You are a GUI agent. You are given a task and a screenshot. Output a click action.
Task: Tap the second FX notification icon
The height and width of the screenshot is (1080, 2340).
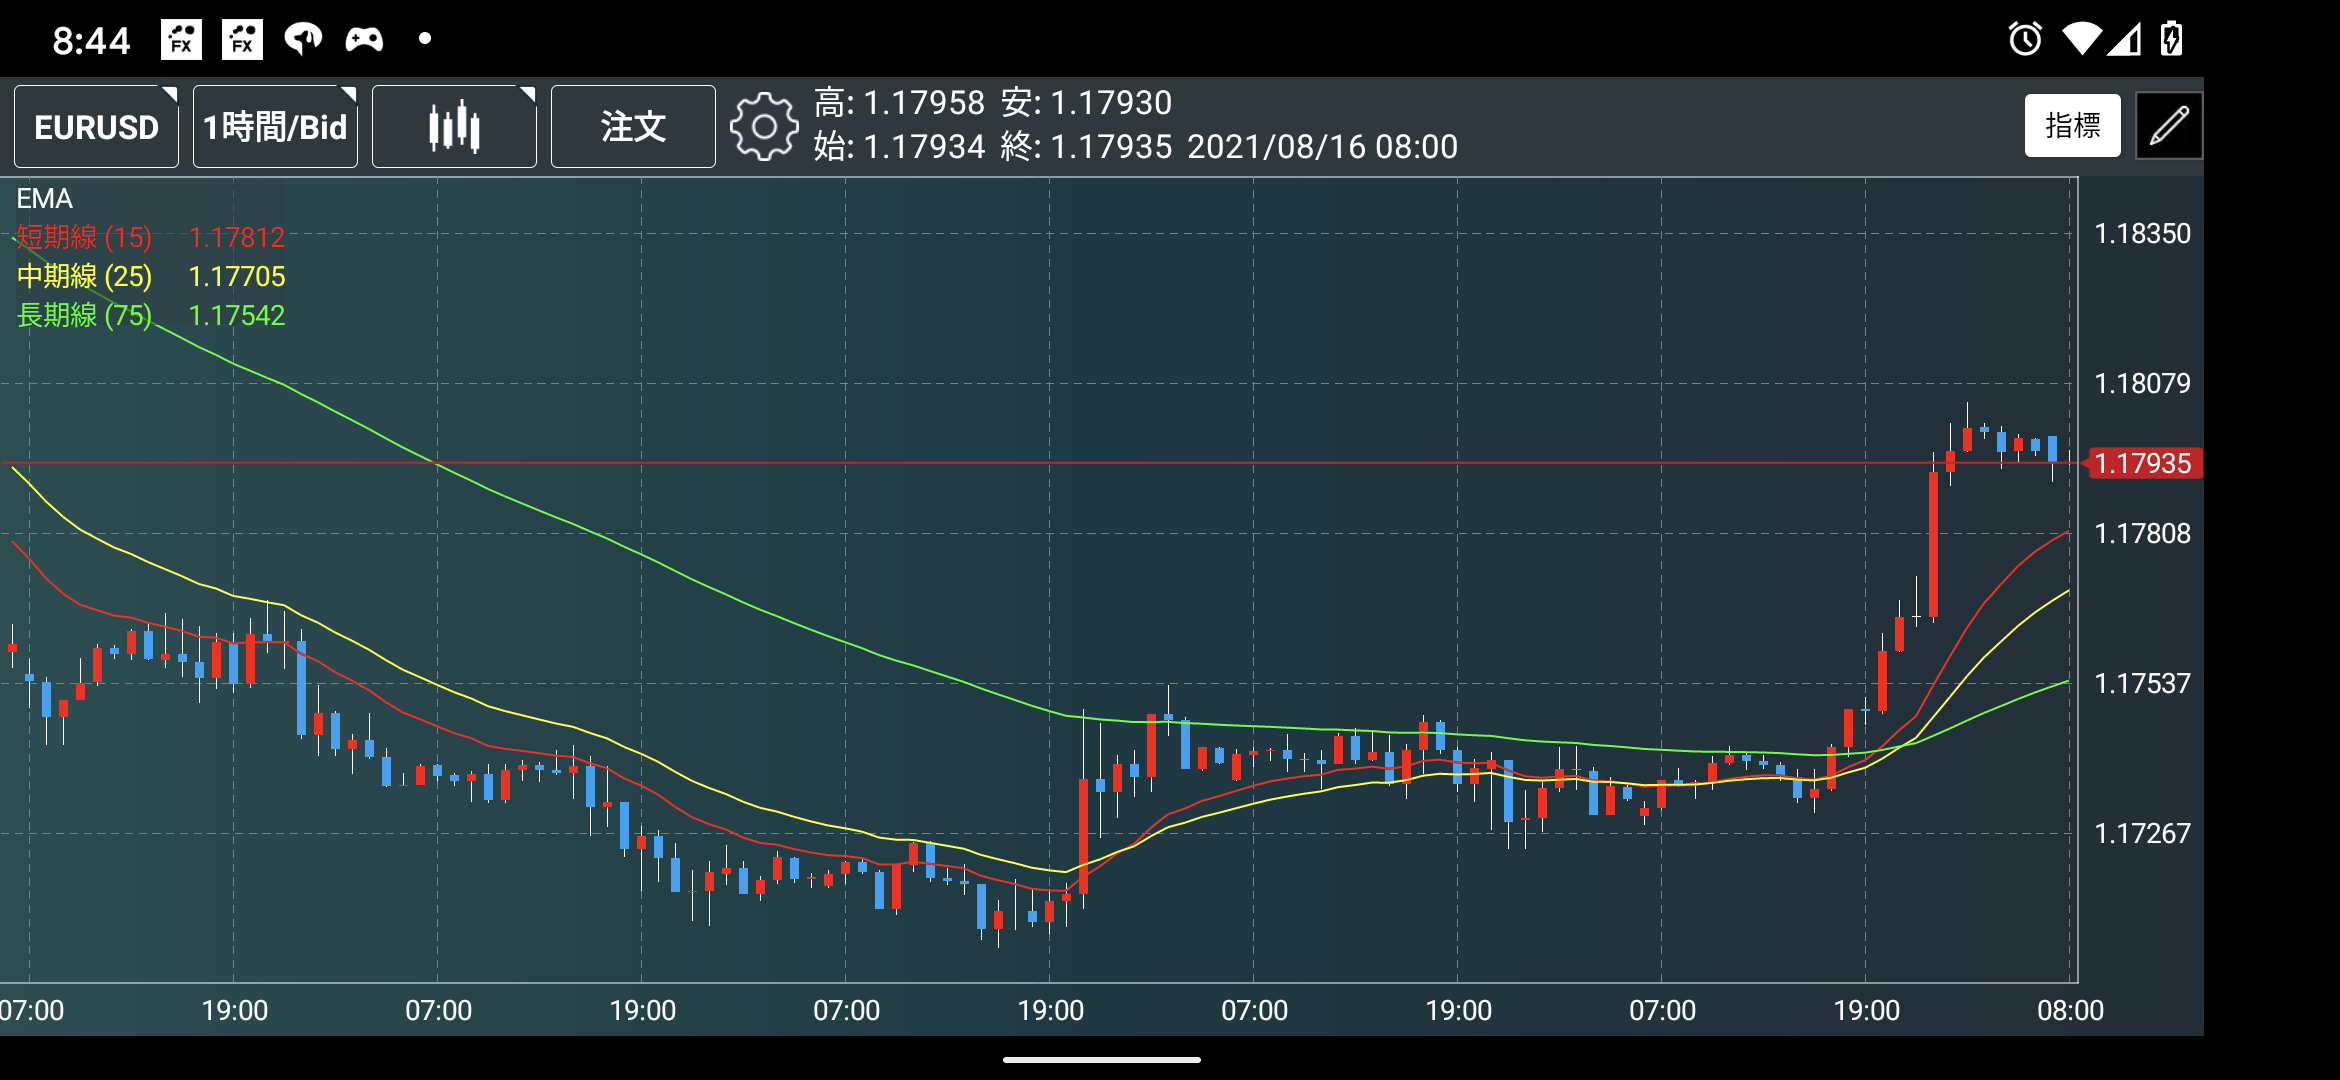[242, 39]
